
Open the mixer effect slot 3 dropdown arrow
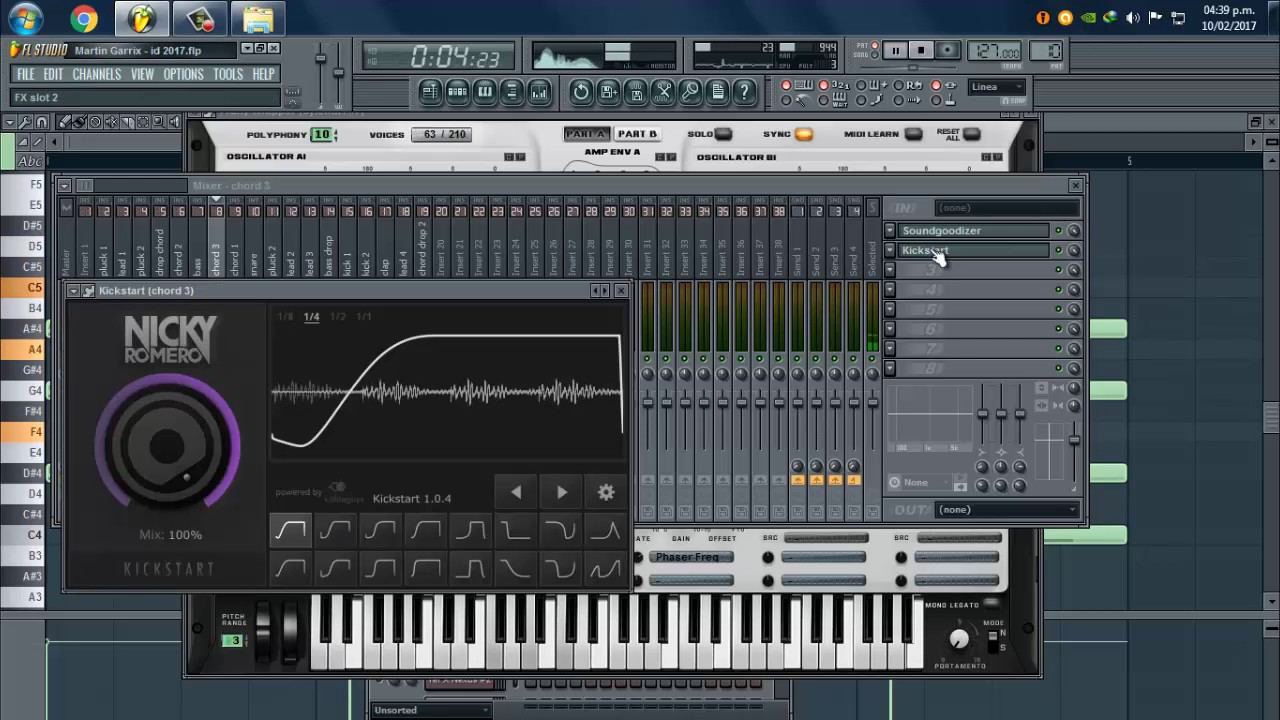890,270
